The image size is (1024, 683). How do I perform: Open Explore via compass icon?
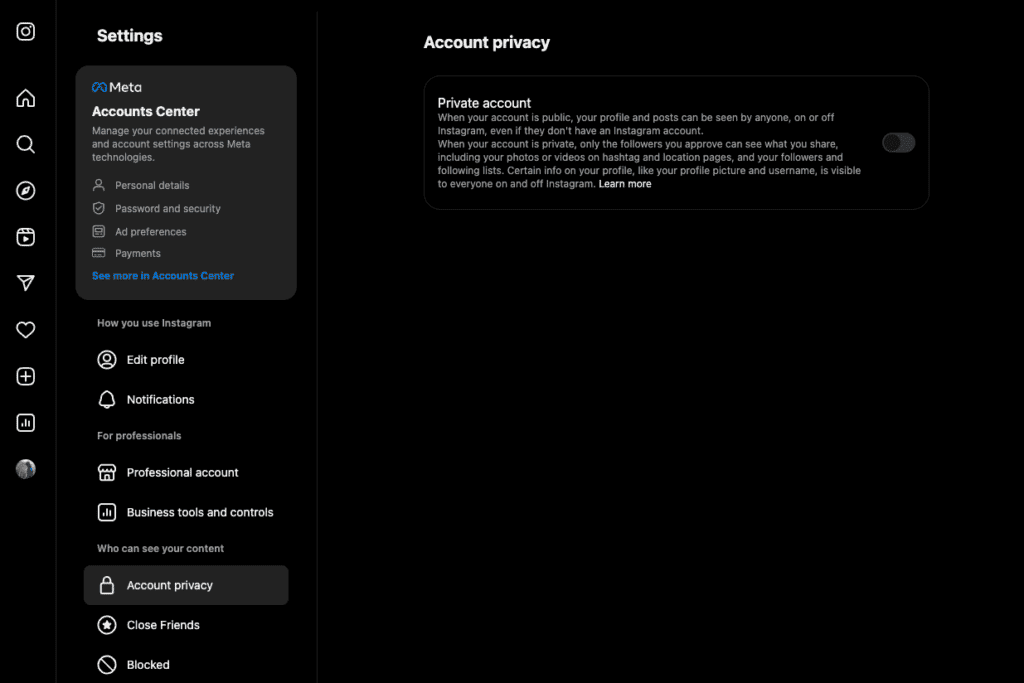click(26, 191)
